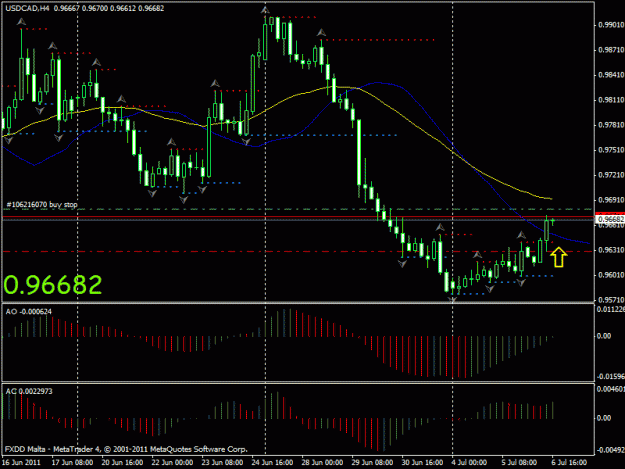Click the 0.96010 price axis label
The width and height of the screenshot is (625, 469).
click(x=611, y=275)
